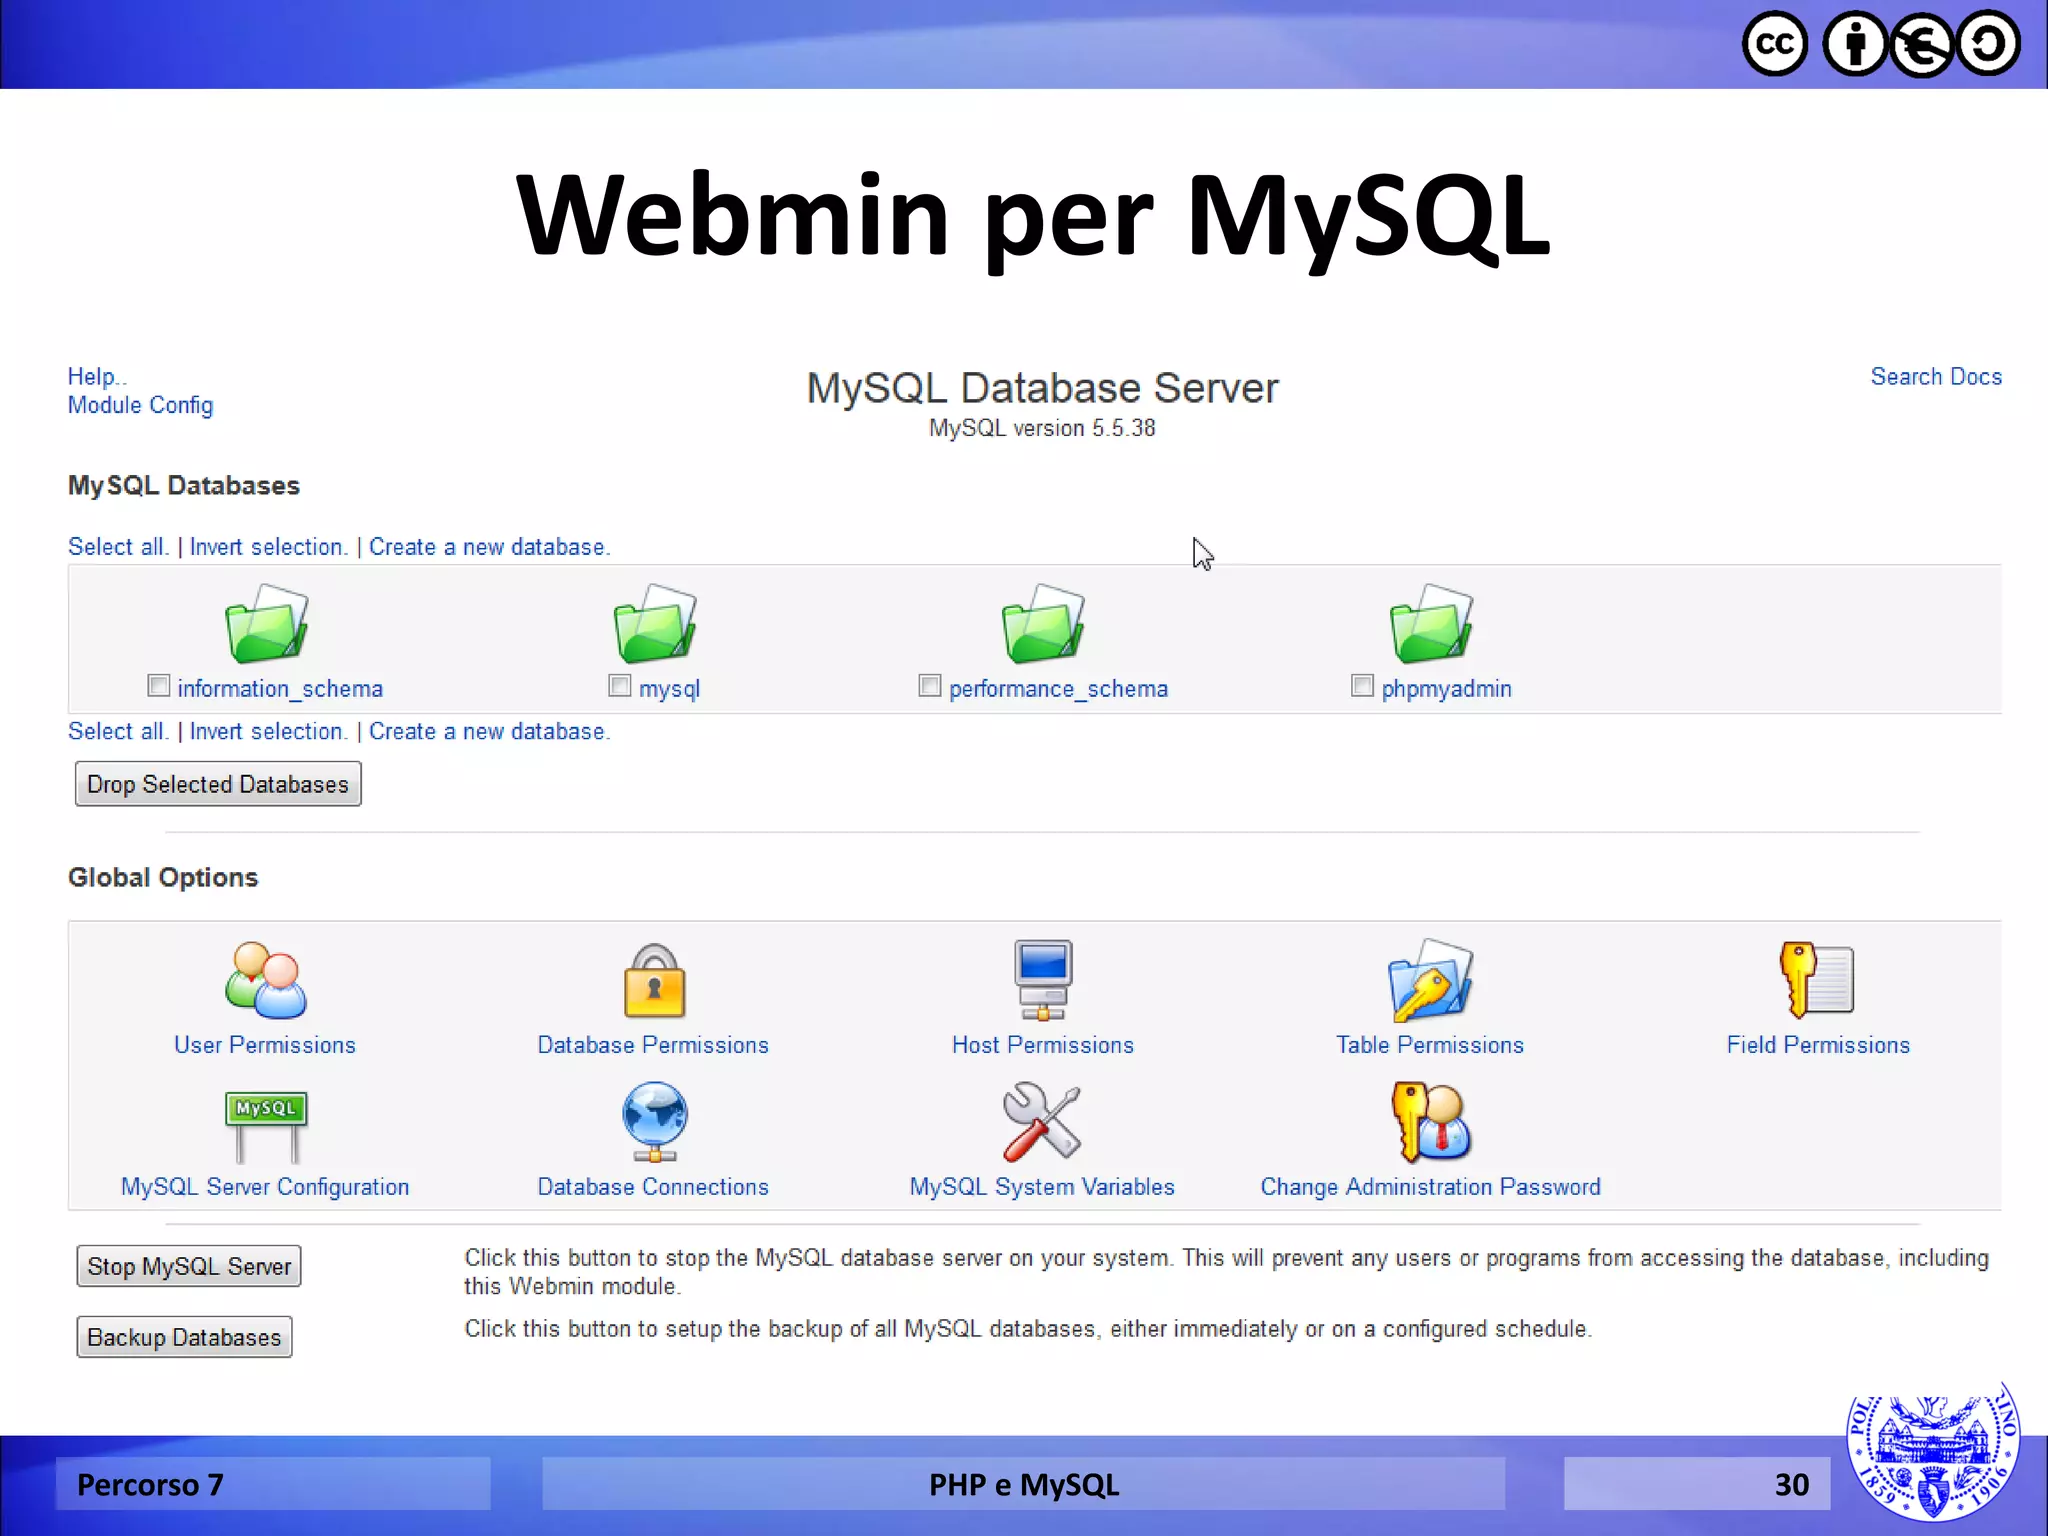This screenshot has height=1536, width=2048.
Task: Click the Table Permissions key folder icon
Action: (x=1430, y=980)
